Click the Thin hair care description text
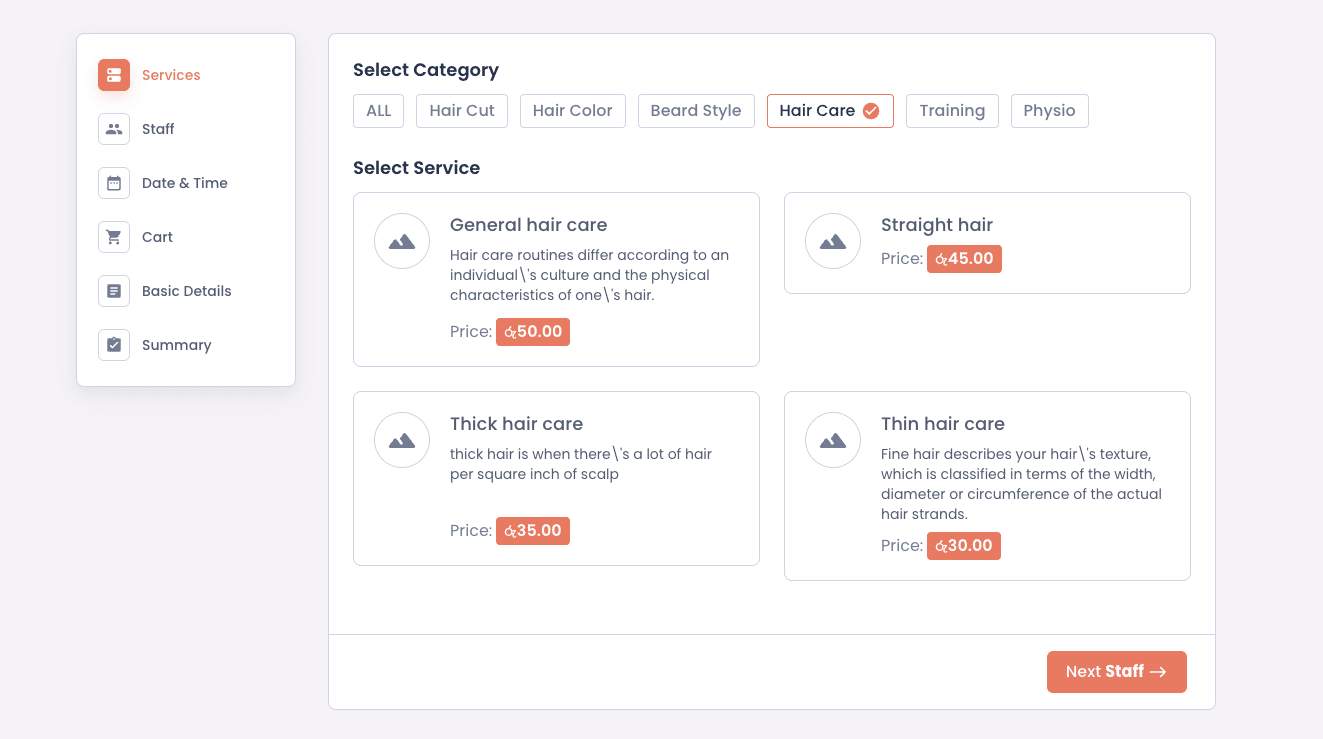1323x739 pixels. pyautogui.click(x=1021, y=484)
